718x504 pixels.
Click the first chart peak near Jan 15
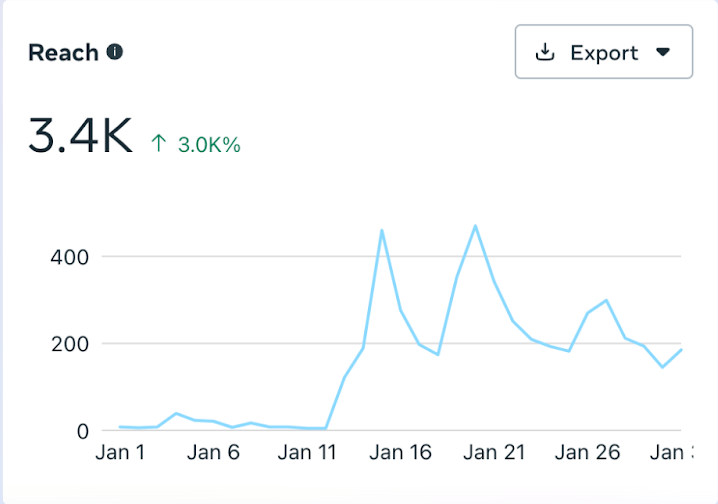[382, 231]
